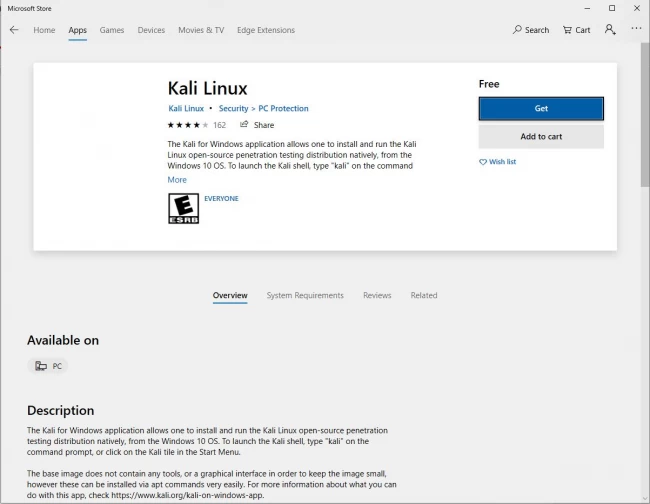This screenshot has width=650, height=504.
Task: Open the PC Protection category link
Action: pyautogui.click(x=283, y=109)
